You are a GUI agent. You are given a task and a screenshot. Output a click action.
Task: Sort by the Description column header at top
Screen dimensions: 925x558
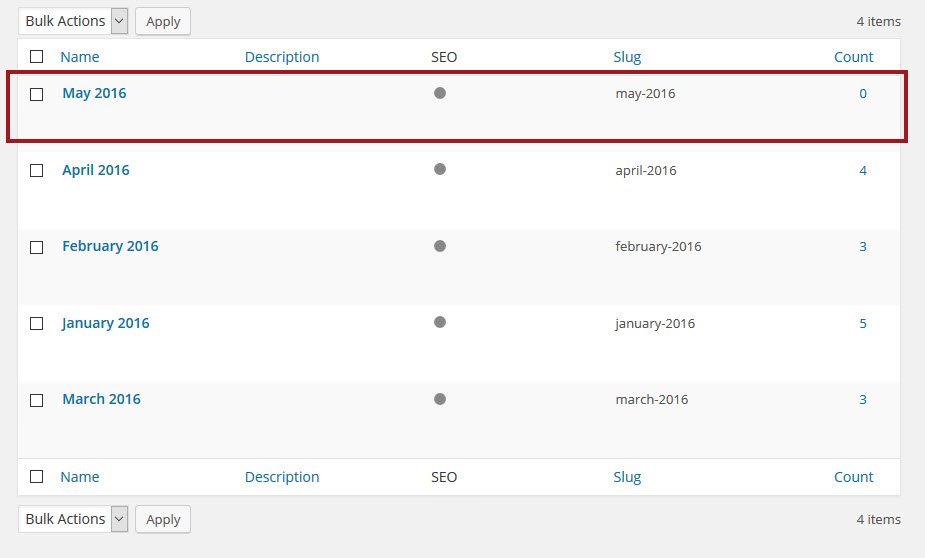(282, 57)
